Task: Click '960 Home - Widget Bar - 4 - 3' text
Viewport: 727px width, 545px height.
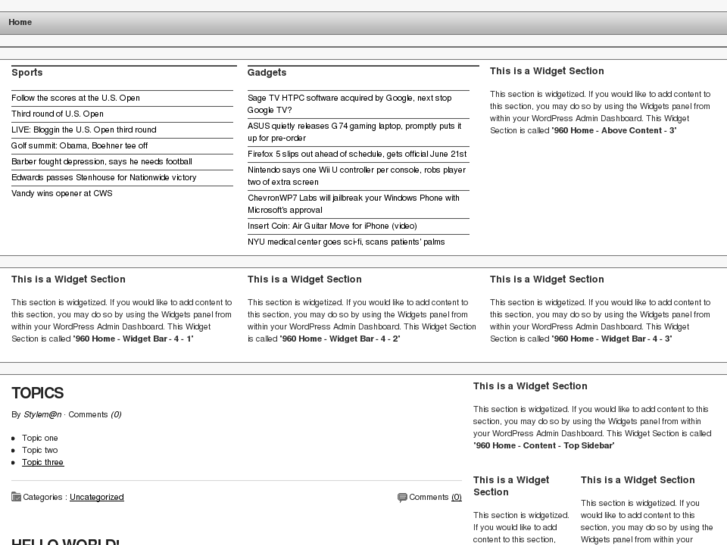Action: [x=612, y=339]
